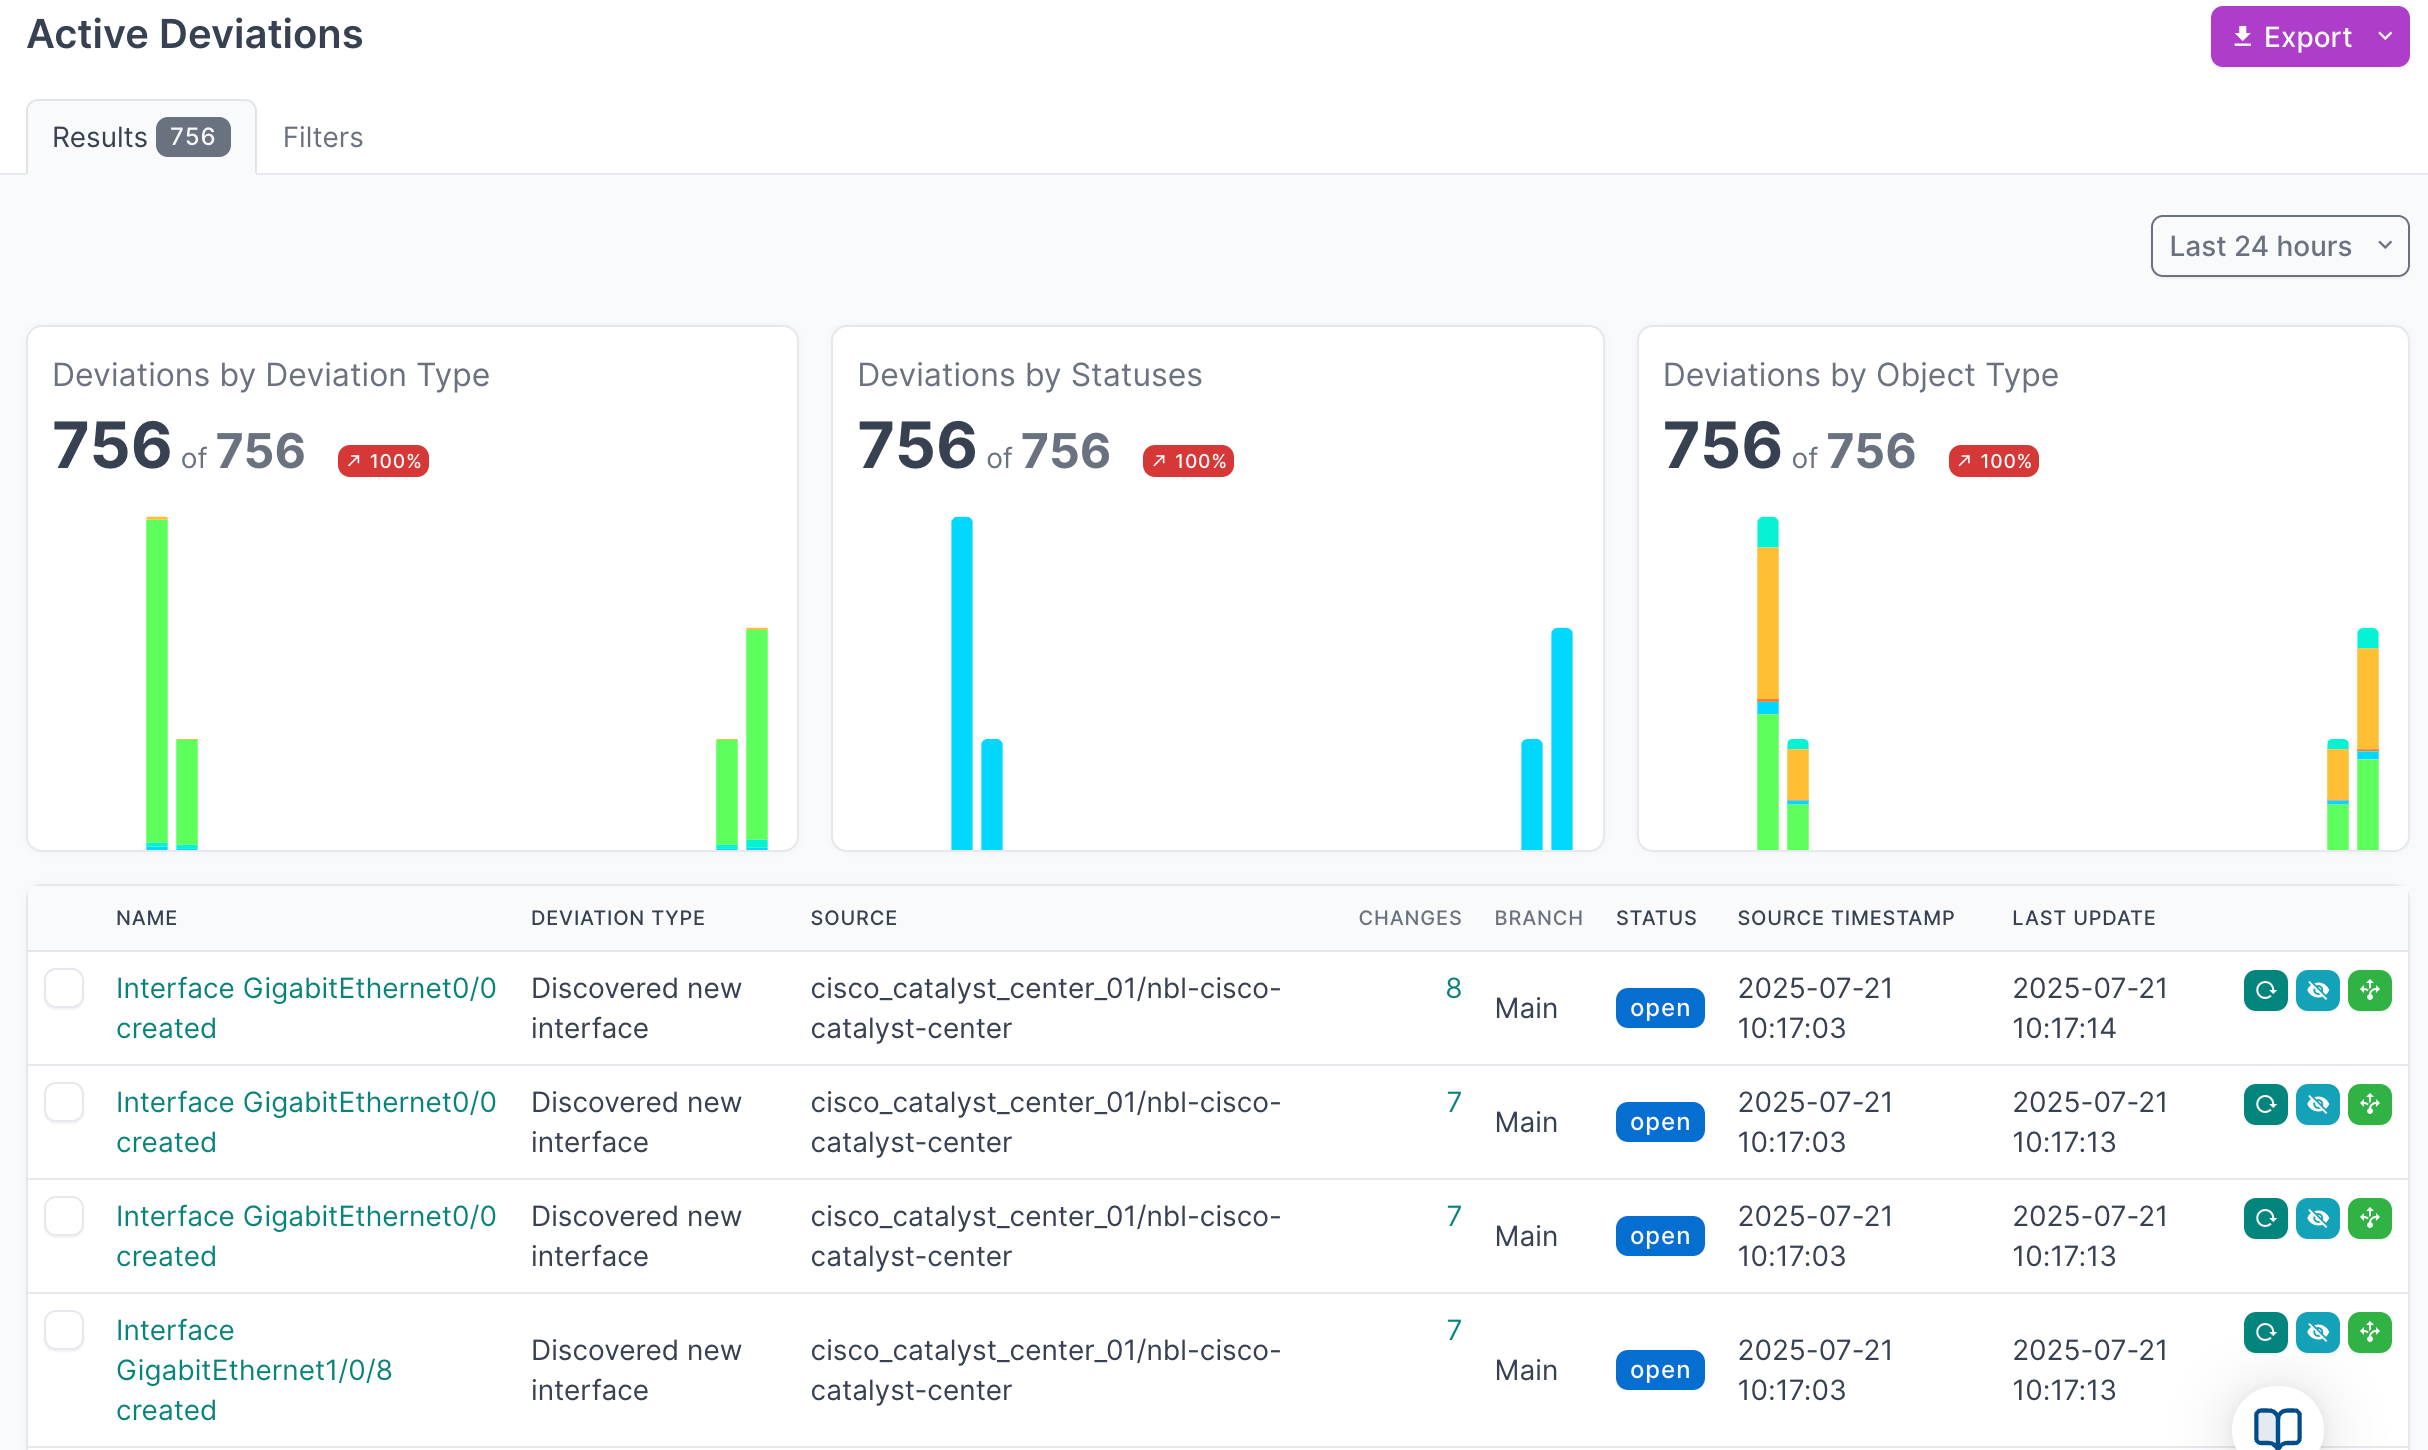Click open status badge in first row
The image size is (2428, 1450).
pos(1659,1008)
